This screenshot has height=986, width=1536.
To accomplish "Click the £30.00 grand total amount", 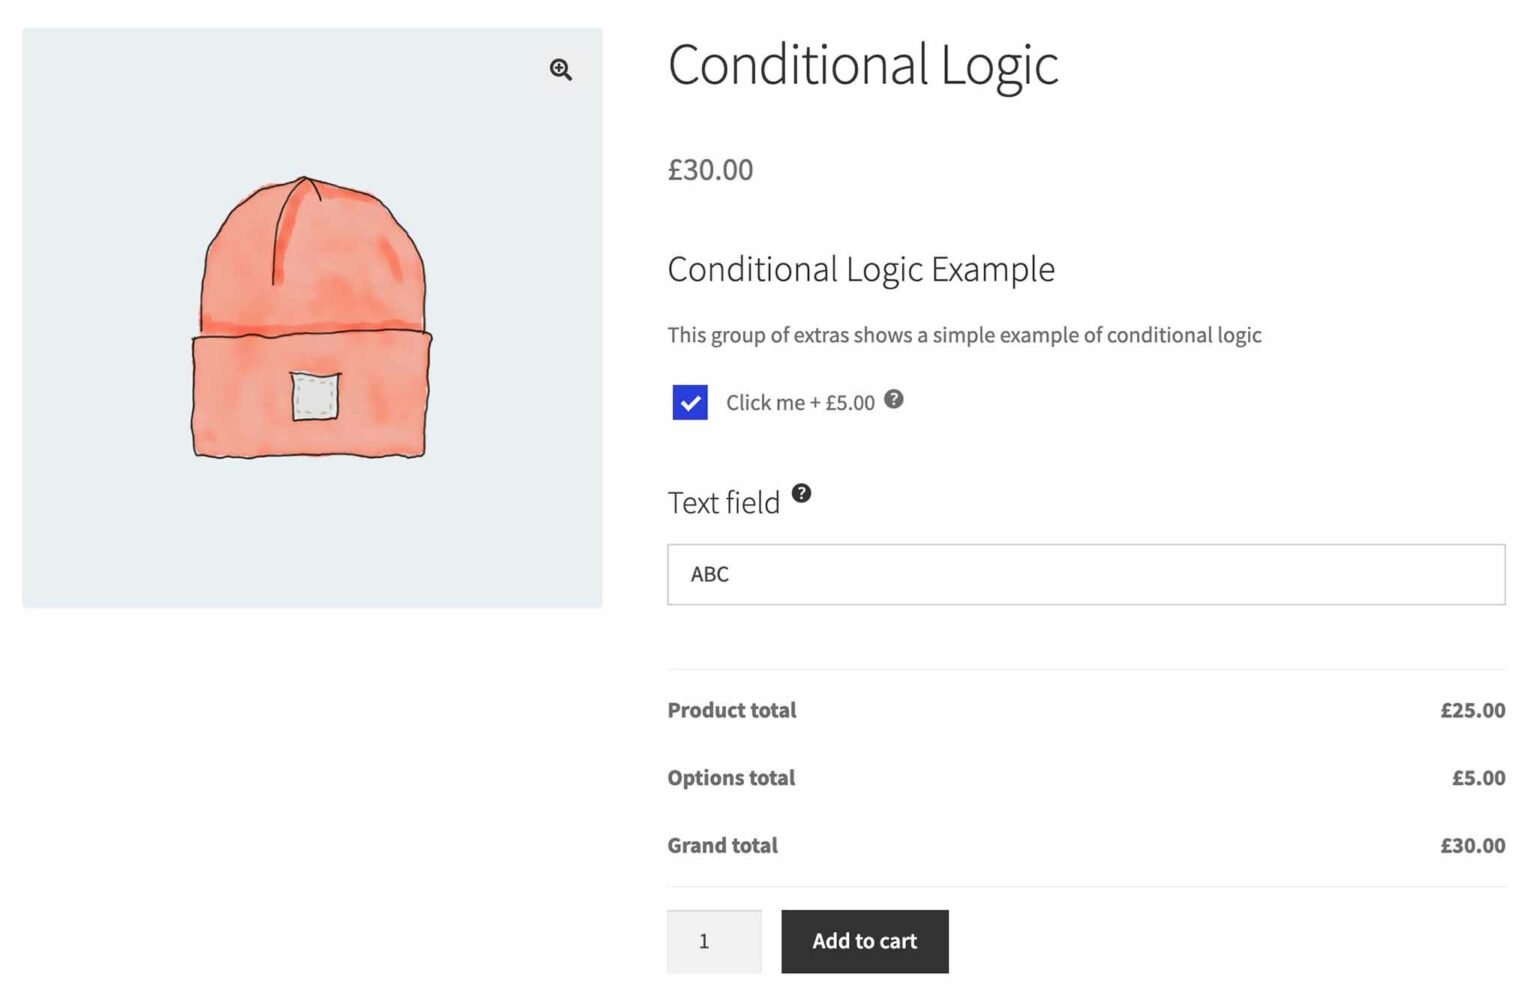I will click(x=1472, y=846).
